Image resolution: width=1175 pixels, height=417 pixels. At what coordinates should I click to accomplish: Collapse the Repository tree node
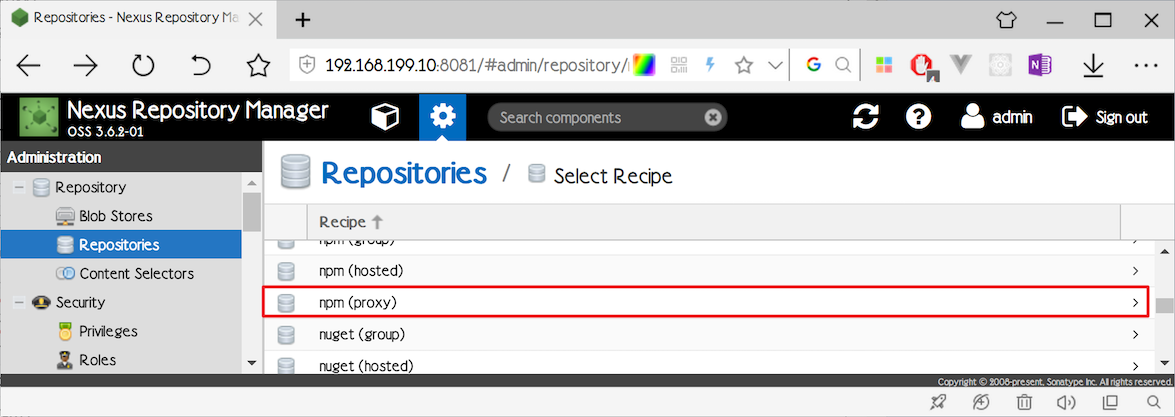coord(19,187)
